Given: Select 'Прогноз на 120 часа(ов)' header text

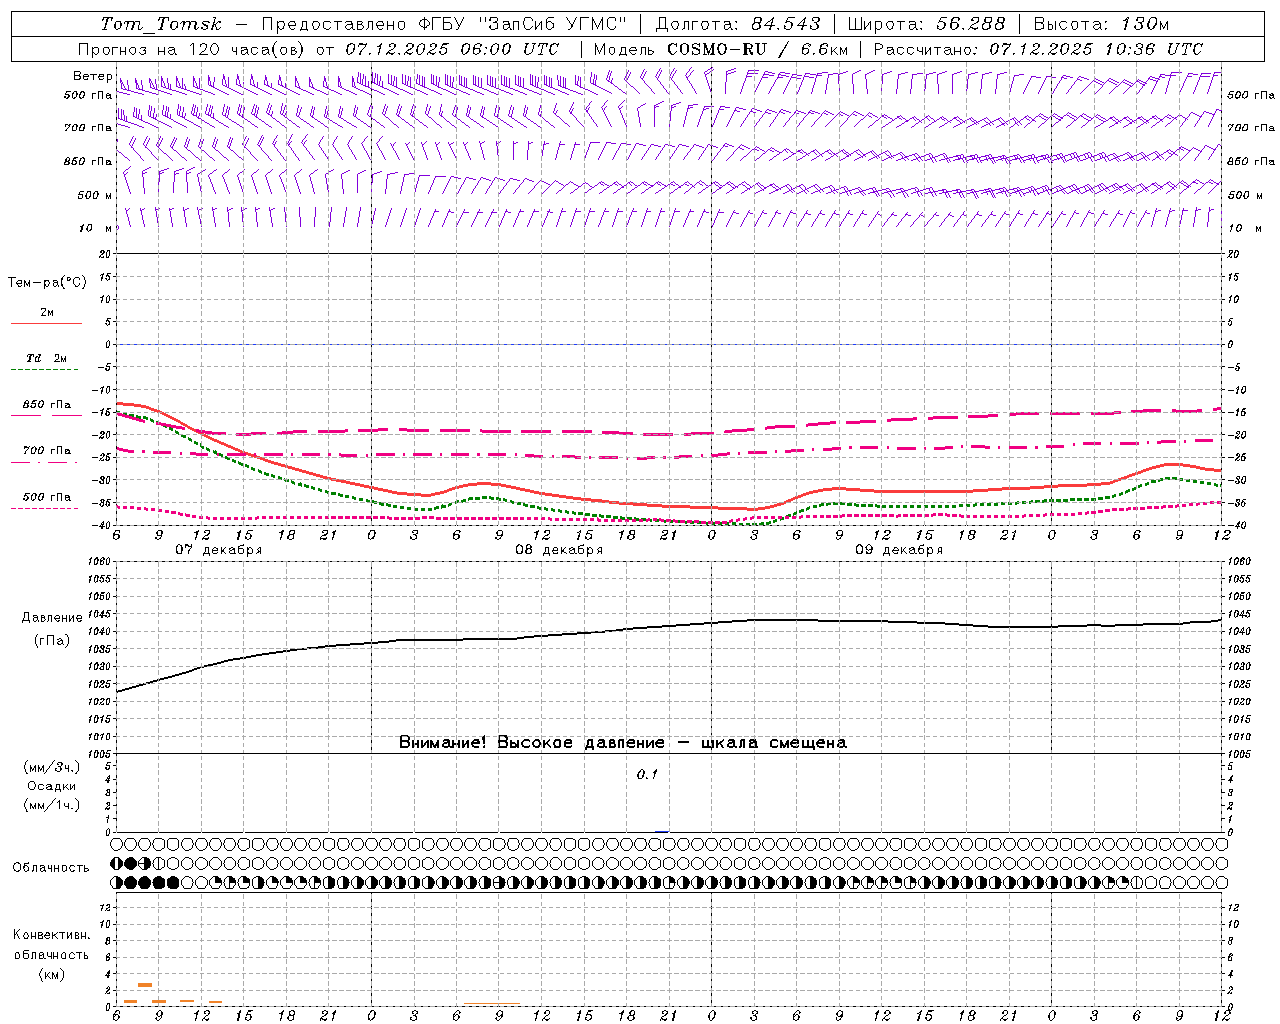Looking at the screenshot, I should (x=192, y=49).
